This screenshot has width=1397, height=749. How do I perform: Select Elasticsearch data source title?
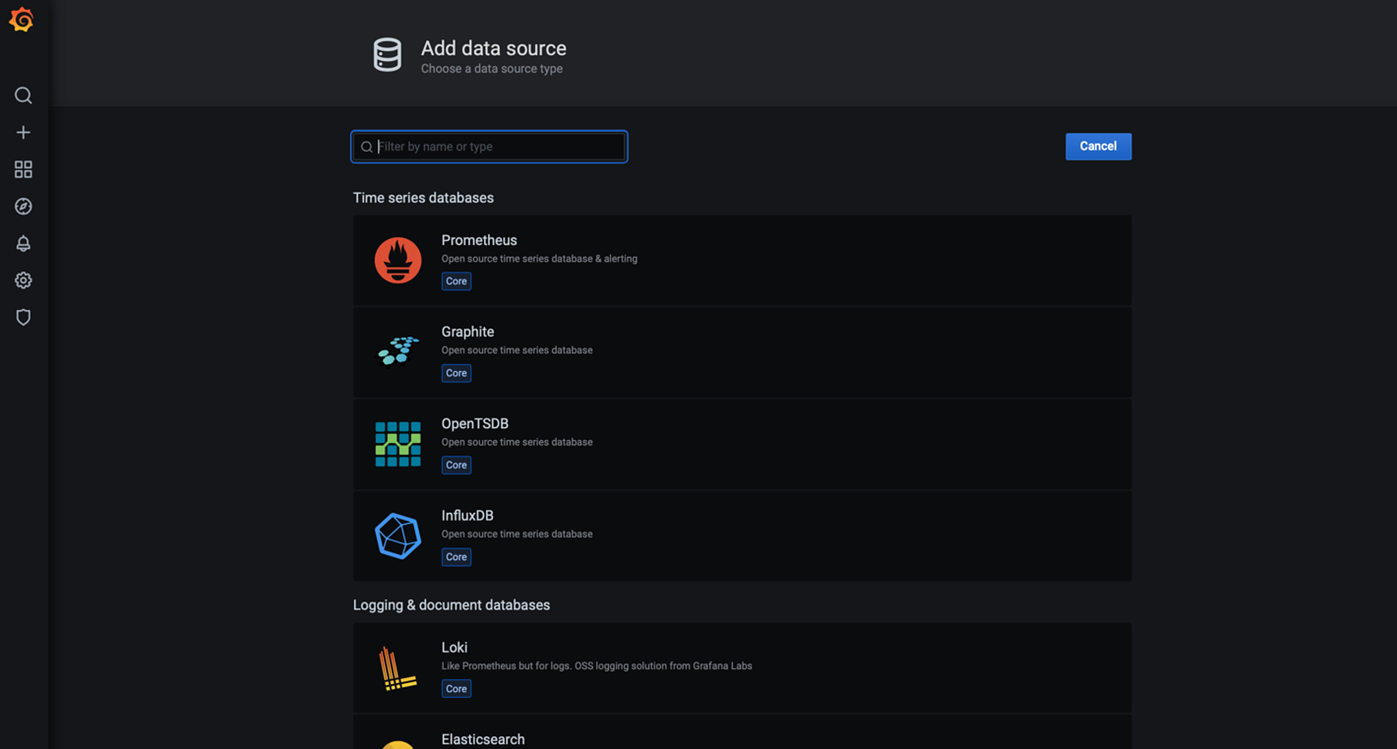(483, 740)
